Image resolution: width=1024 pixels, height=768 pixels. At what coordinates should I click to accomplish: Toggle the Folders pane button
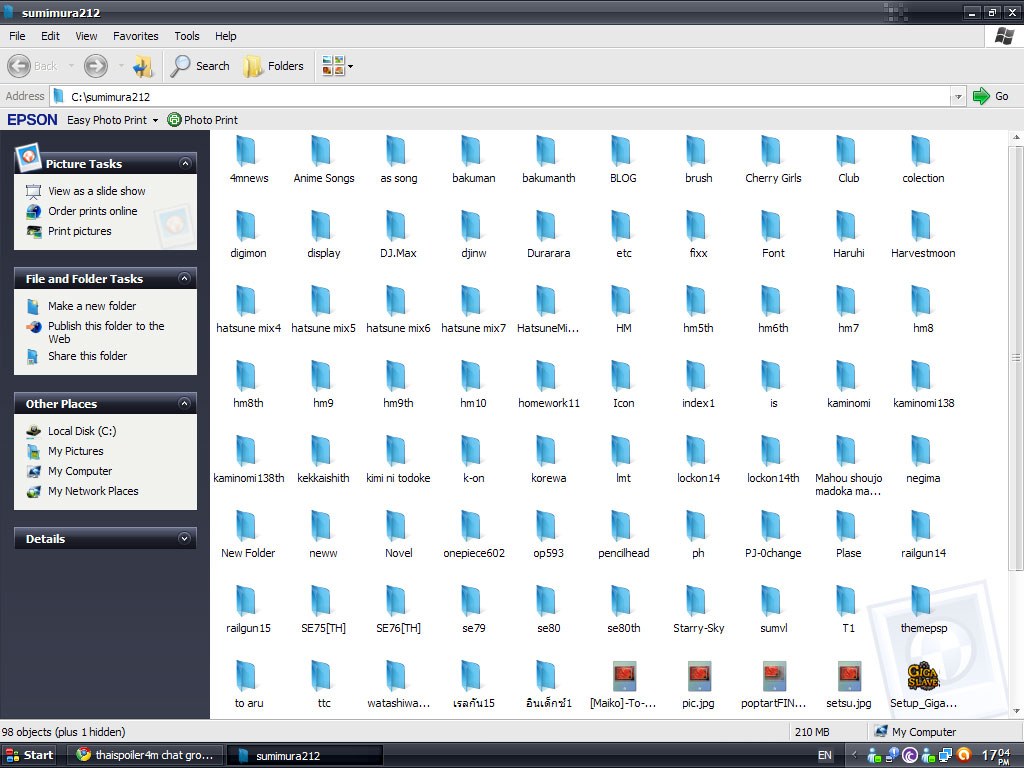click(x=274, y=66)
